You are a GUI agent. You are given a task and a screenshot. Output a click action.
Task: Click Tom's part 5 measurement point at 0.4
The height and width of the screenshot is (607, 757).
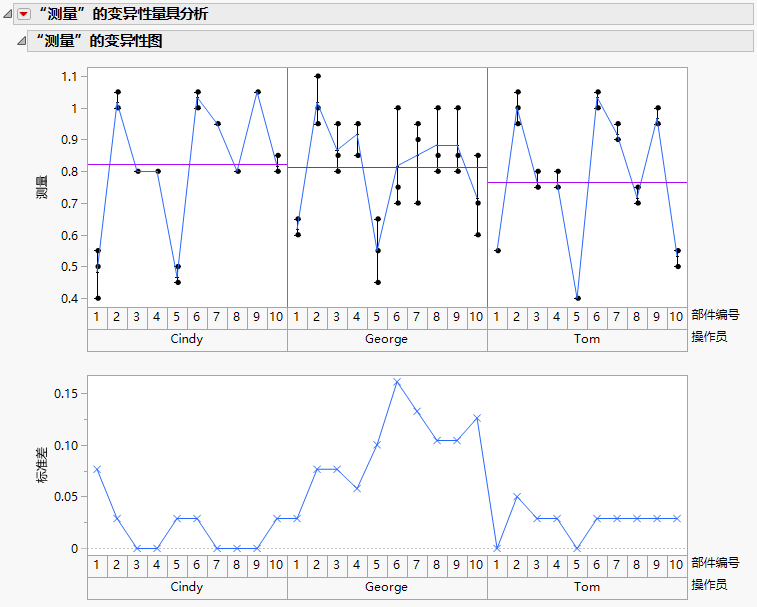coord(578,298)
